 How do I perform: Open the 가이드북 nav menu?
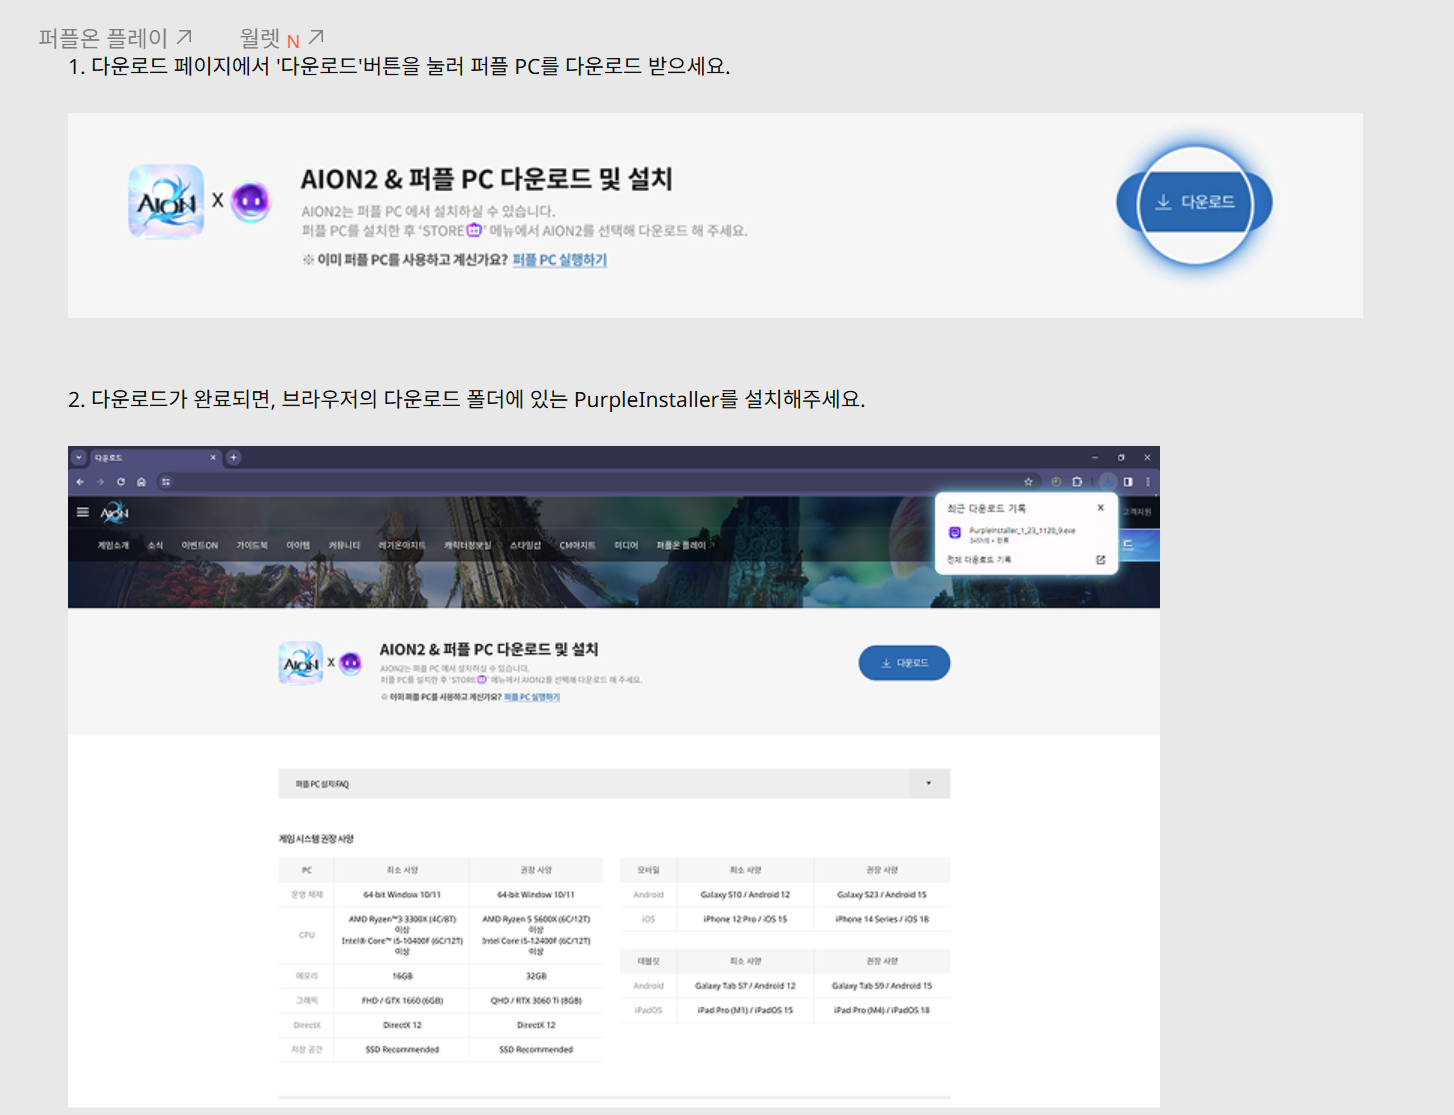[x=252, y=545]
